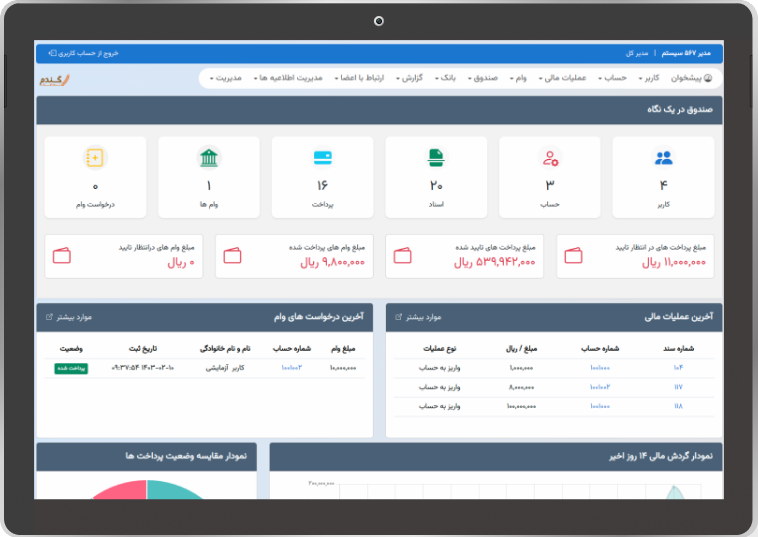
Task: Open the بانک dropdown menu
Action: 446,78
